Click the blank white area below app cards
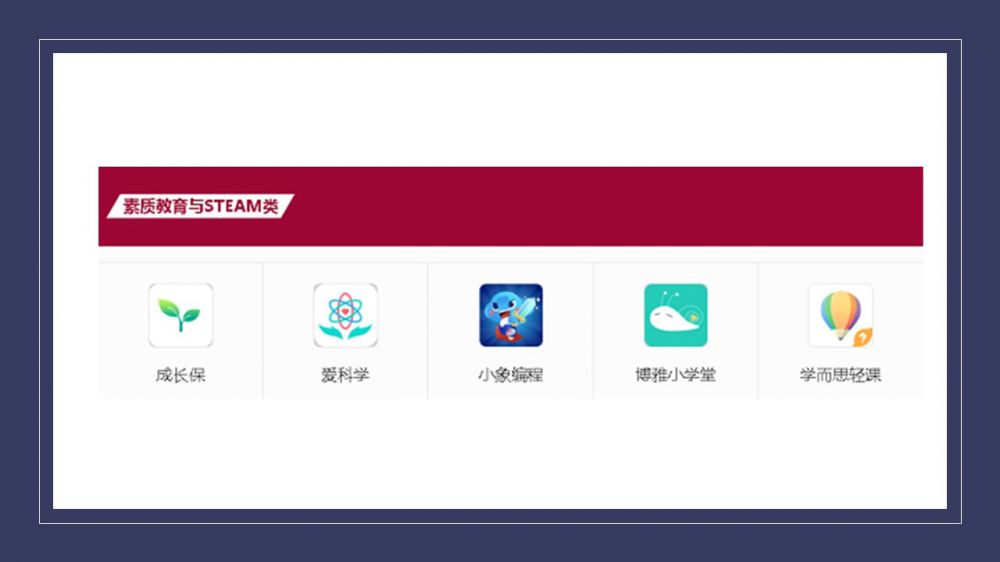 (x=500, y=454)
